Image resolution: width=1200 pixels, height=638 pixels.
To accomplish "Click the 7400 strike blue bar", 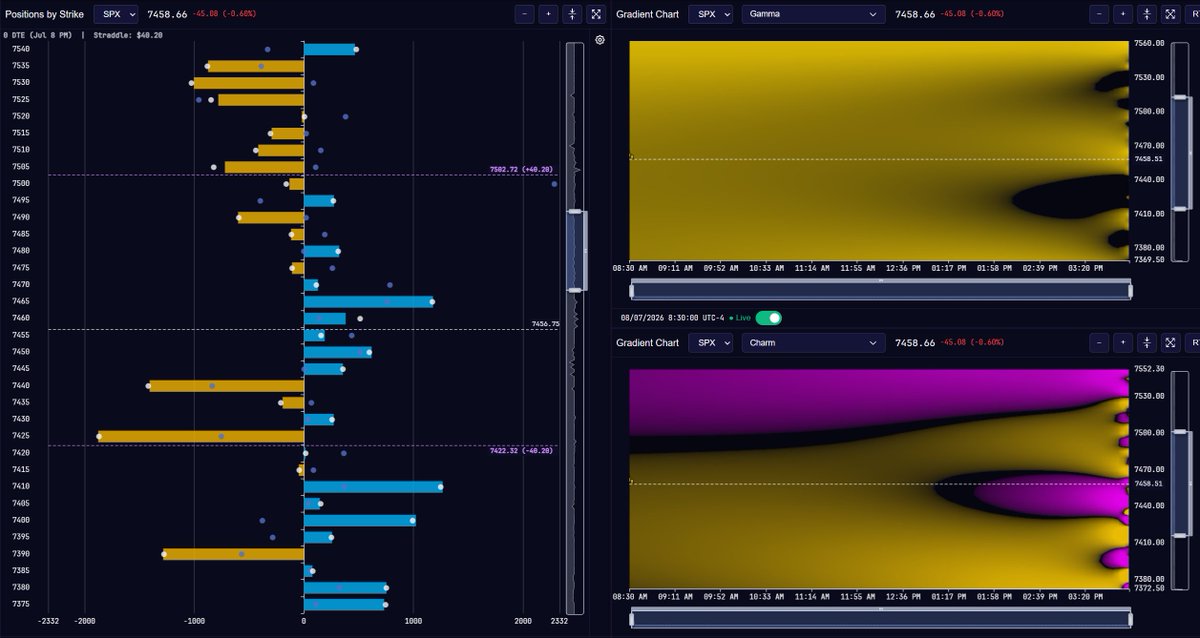I will [x=359, y=520].
